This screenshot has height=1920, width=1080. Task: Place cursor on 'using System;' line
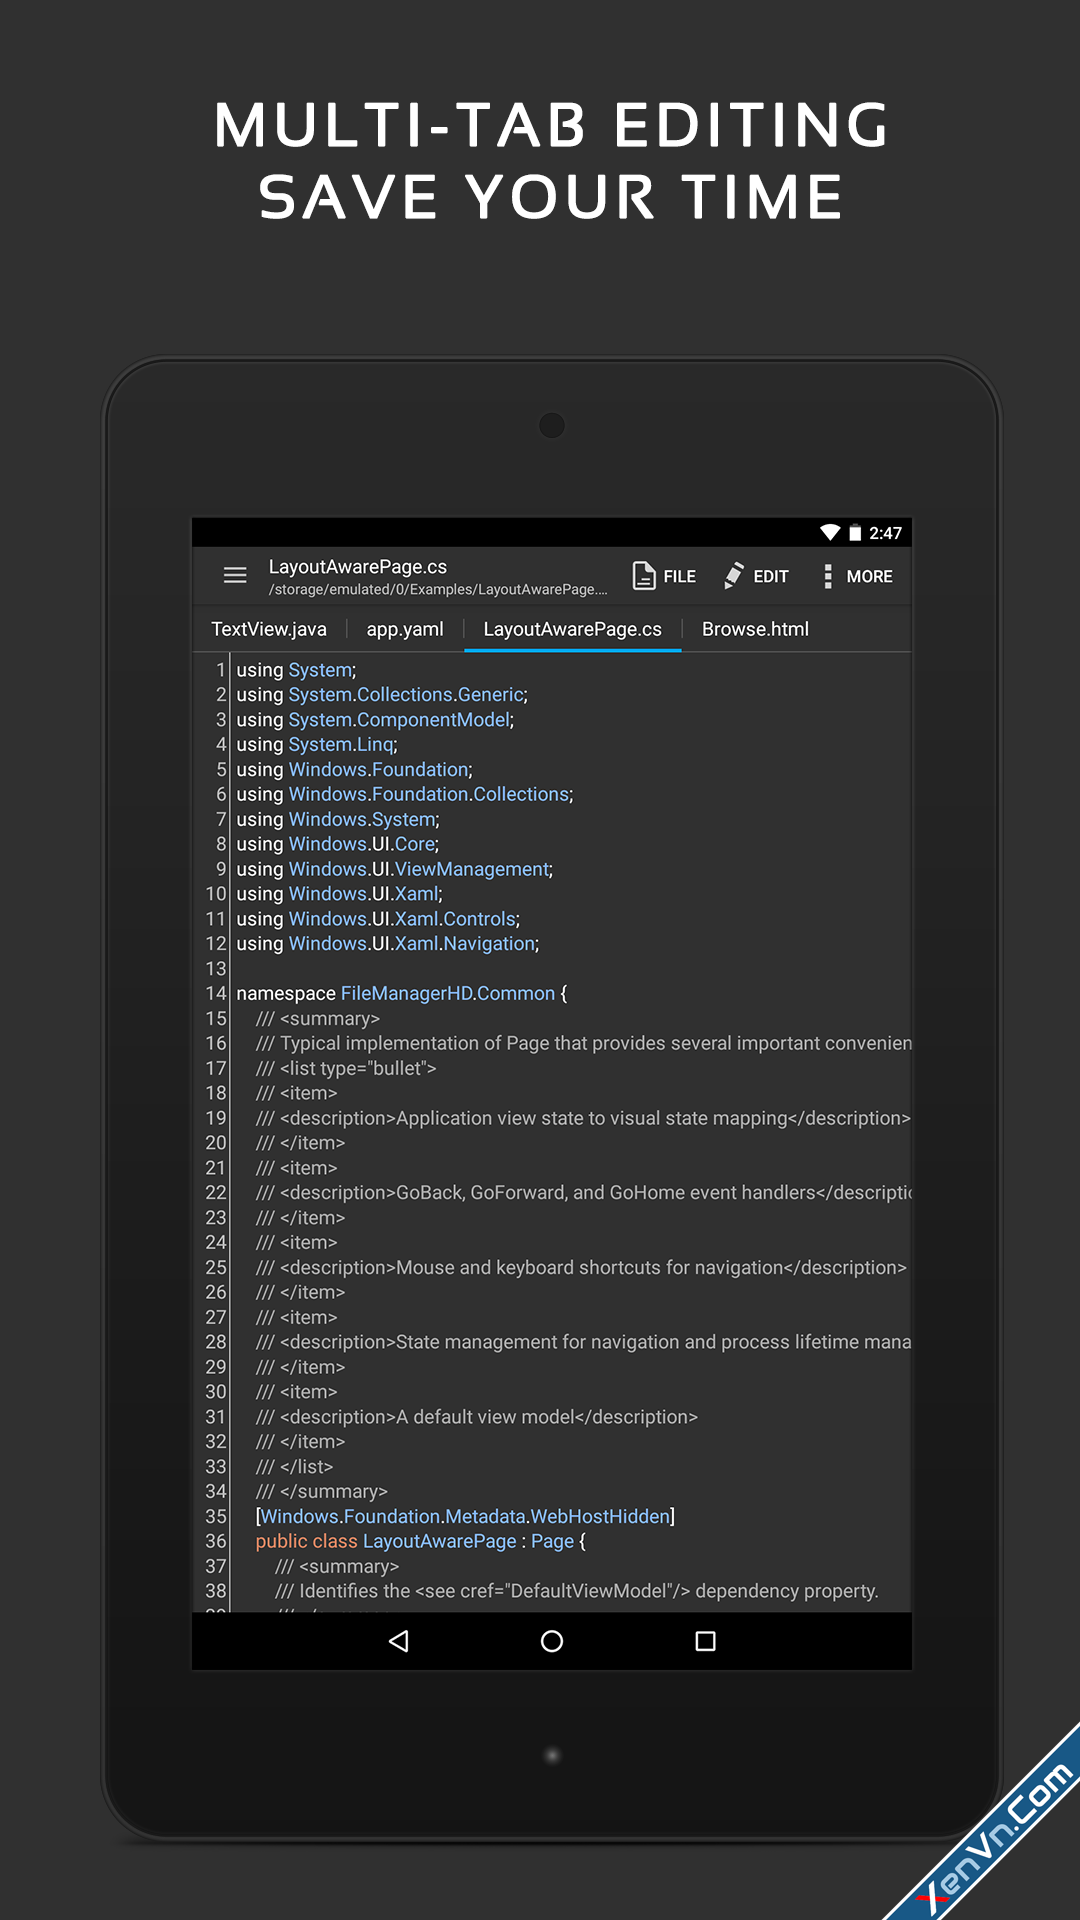[296, 670]
